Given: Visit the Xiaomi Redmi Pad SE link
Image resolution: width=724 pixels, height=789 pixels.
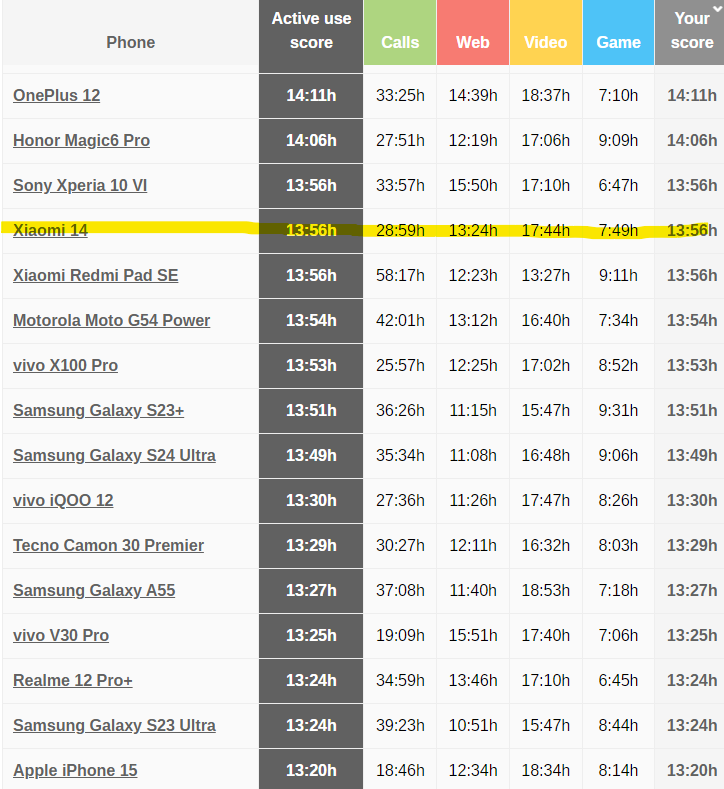Looking at the screenshot, I should [95, 276].
